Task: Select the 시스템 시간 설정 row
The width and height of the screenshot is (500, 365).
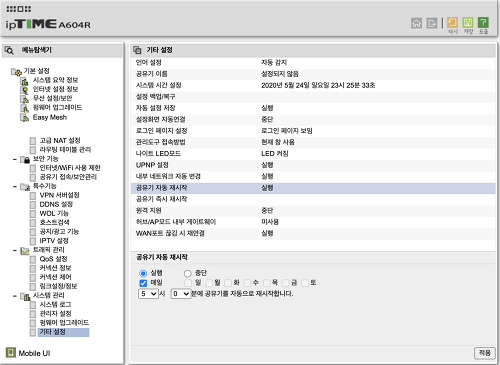Action: point(313,86)
